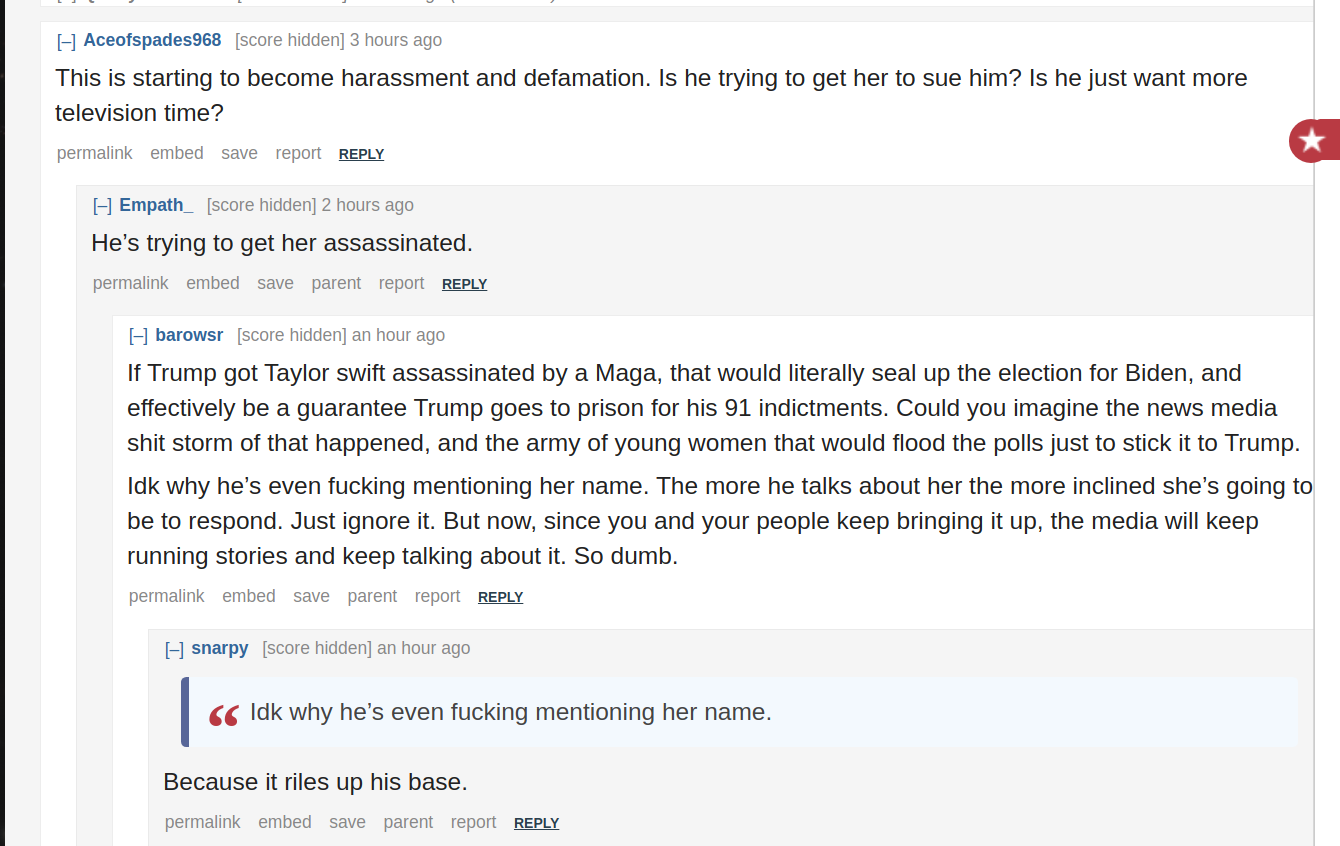Image resolution: width=1340 pixels, height=846 pixels.
Task: Click the red star badge icon
Action: (x=1312, y=141)
